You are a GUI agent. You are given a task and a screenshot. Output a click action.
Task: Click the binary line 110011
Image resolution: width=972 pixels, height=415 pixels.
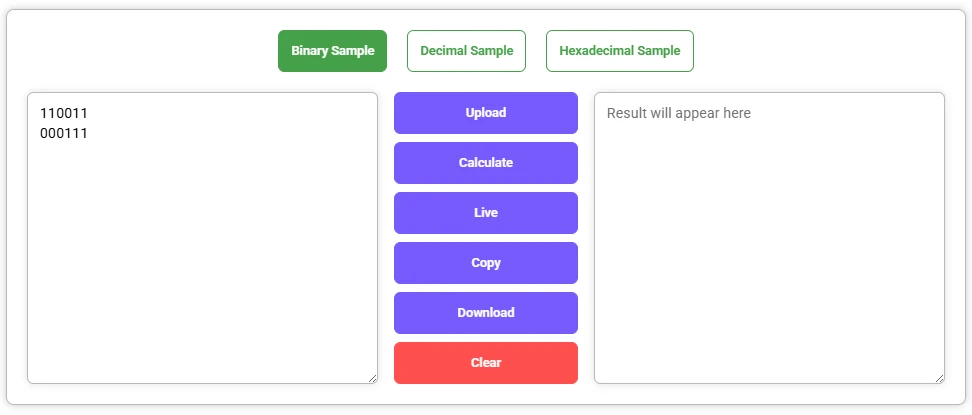coord(64,113)
